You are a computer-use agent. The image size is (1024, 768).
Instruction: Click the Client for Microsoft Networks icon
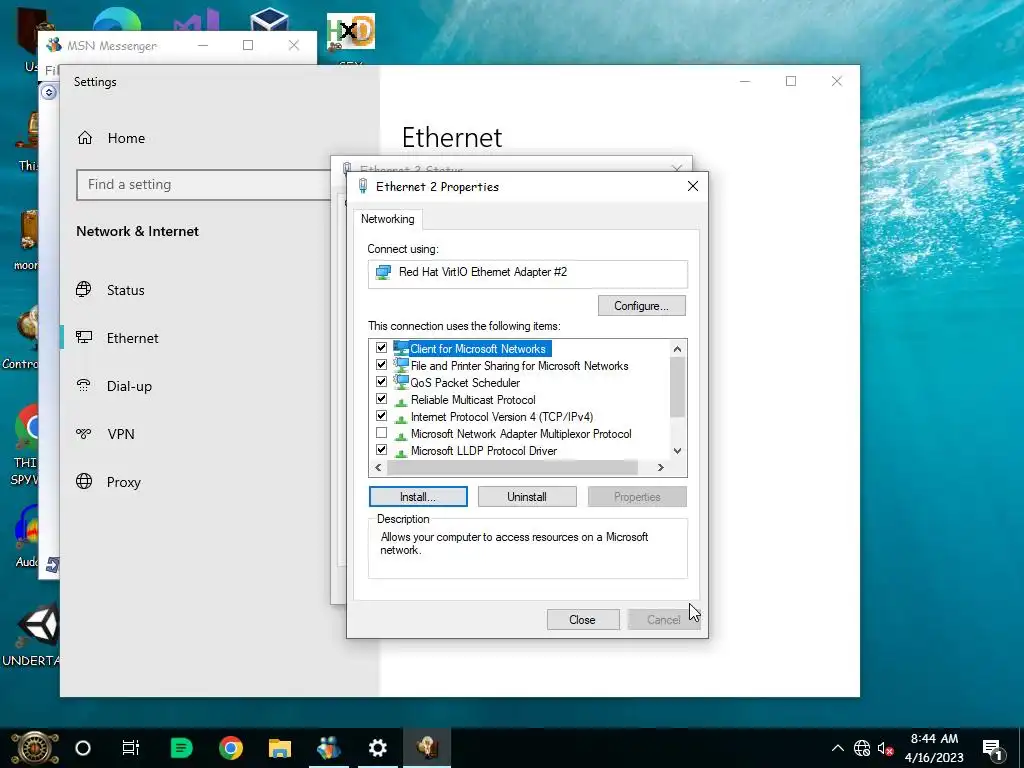401,348
